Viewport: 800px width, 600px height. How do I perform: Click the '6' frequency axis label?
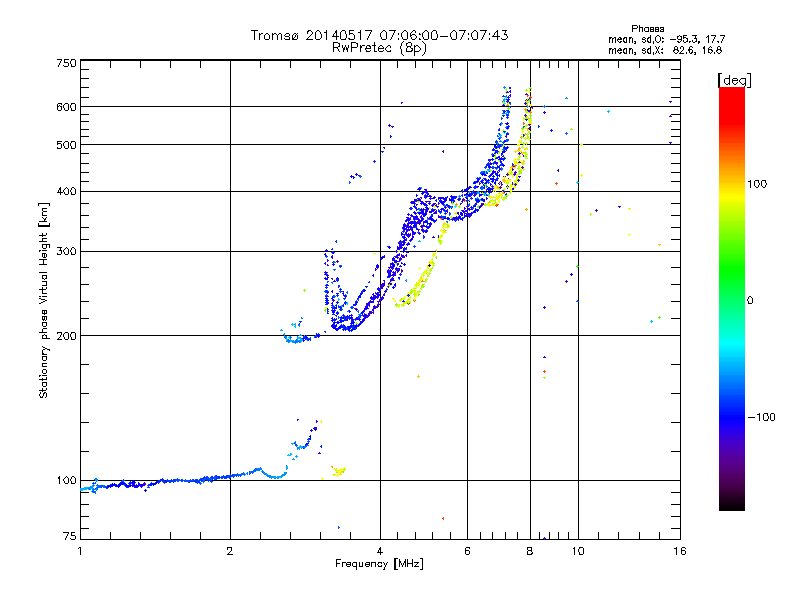click(x=467, y=551)
